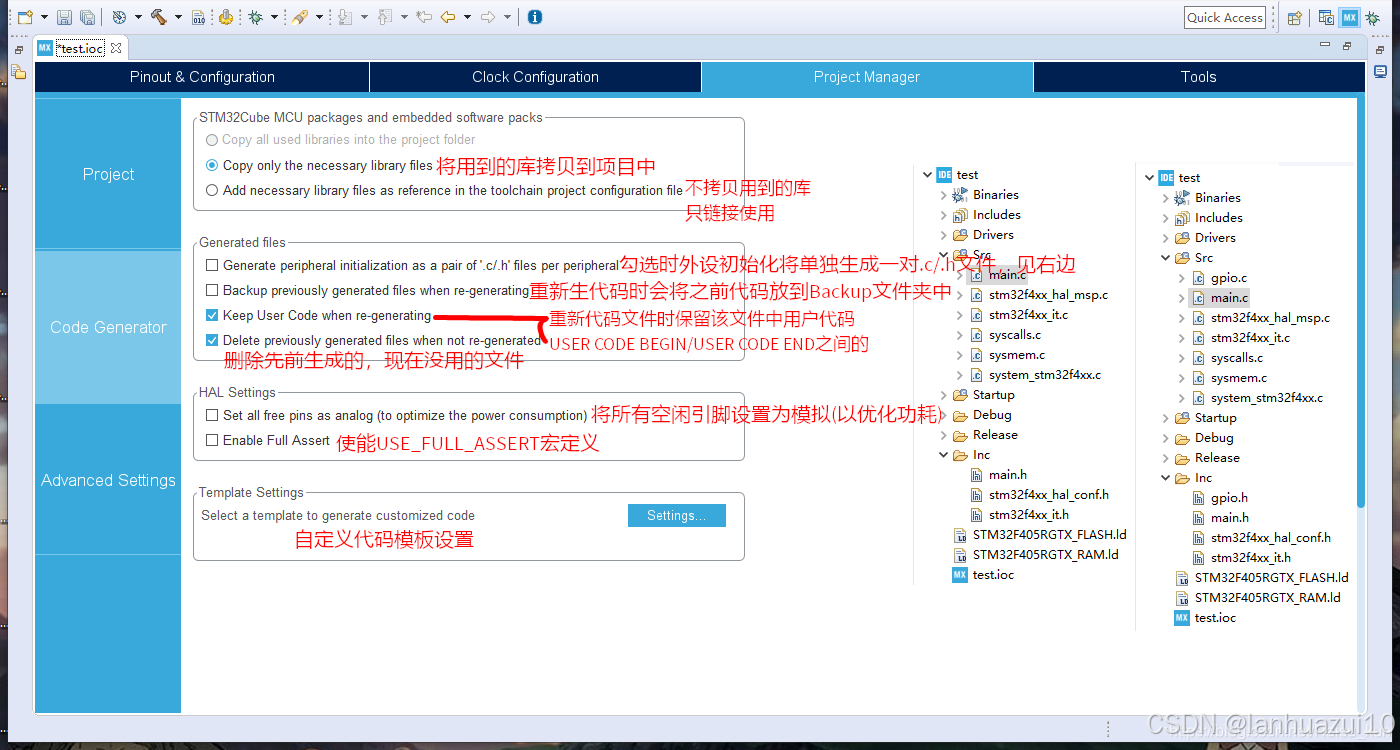This screenshot has width=1400, height=750.
Task: Build the project with hammer icon
Action: coord(159,17)
